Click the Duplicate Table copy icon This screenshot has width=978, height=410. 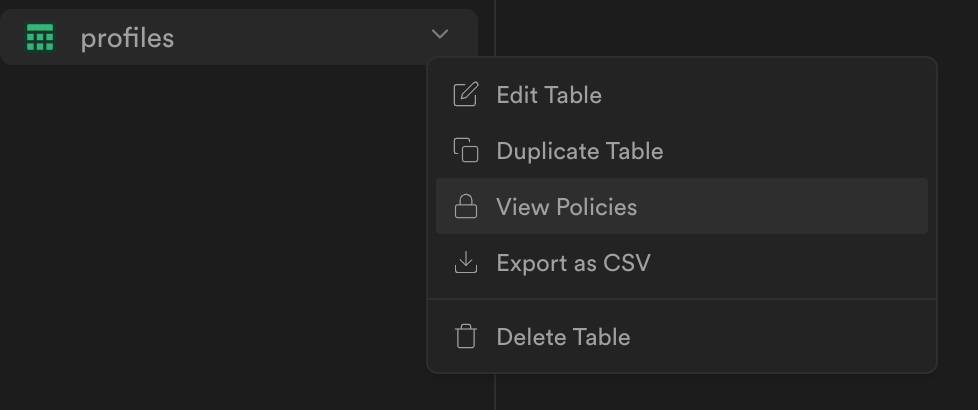click(x=465, y=151)
